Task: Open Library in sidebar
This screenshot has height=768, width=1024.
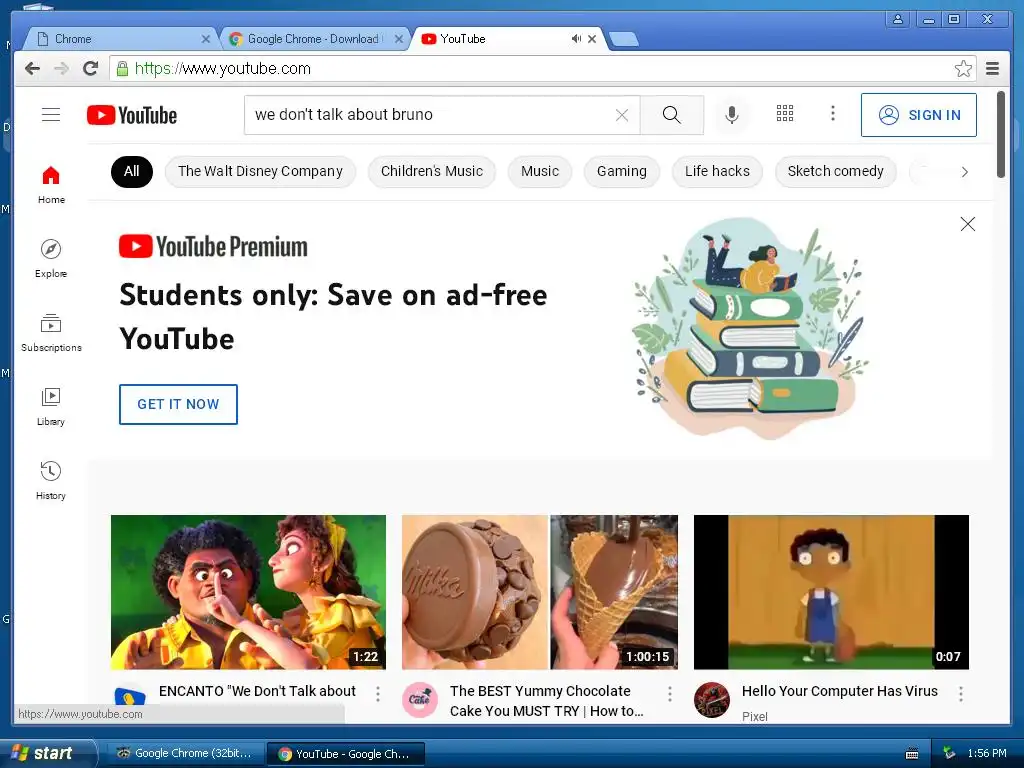Action: click(51, 407)
